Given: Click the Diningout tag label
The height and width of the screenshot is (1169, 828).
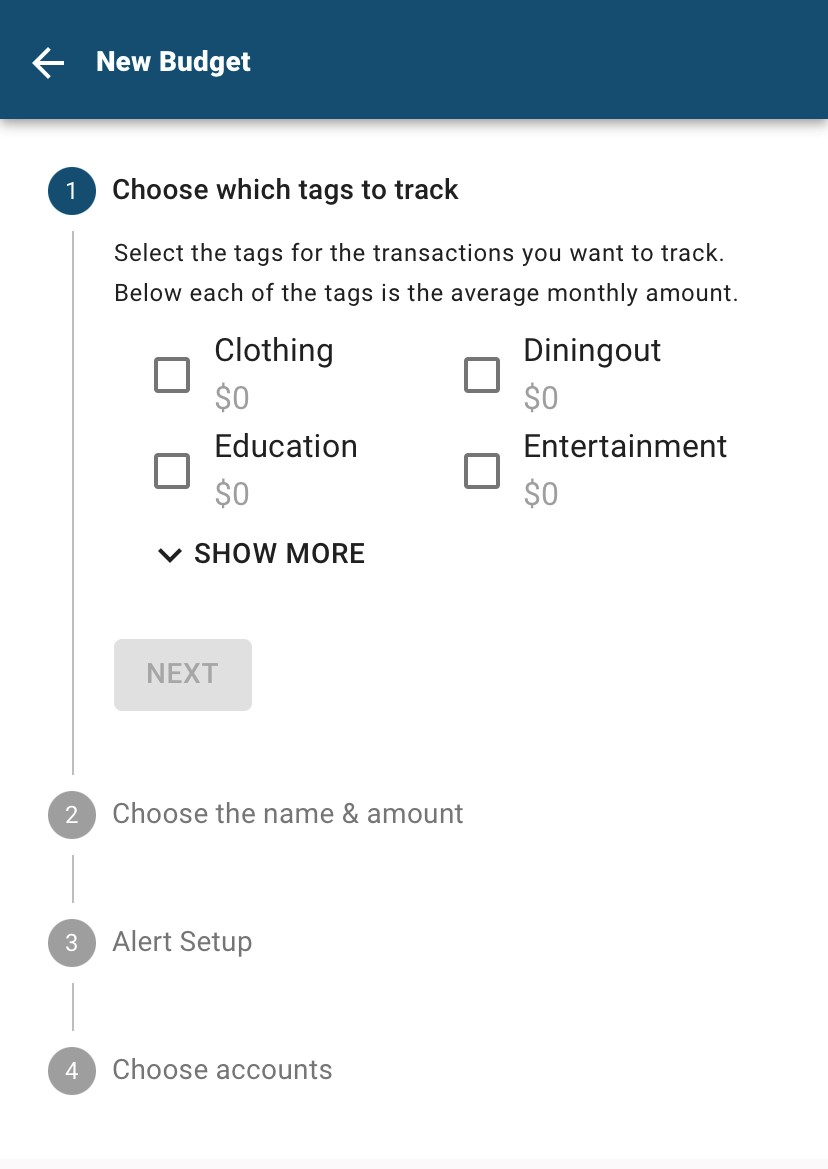Looking at the screenshot, I should click(x=592, y=350).
